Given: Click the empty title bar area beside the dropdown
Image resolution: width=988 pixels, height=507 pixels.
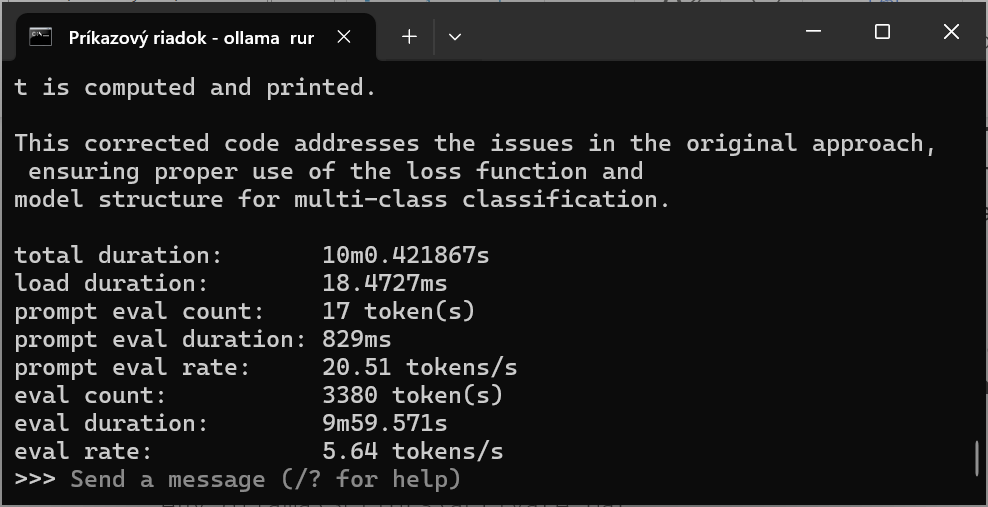Looking at the screenshot, I should (x=620, y=37).
